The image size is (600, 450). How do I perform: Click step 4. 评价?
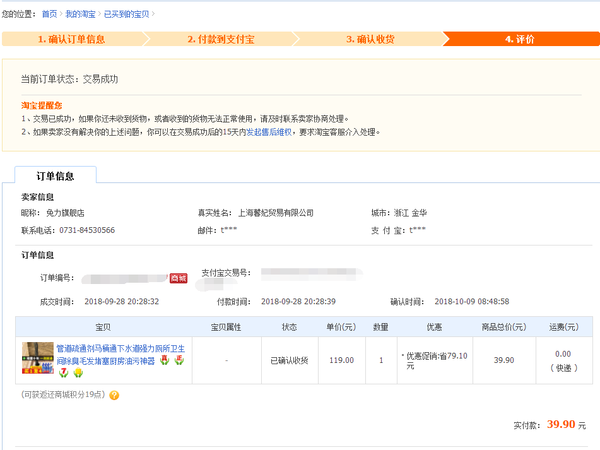520,39
